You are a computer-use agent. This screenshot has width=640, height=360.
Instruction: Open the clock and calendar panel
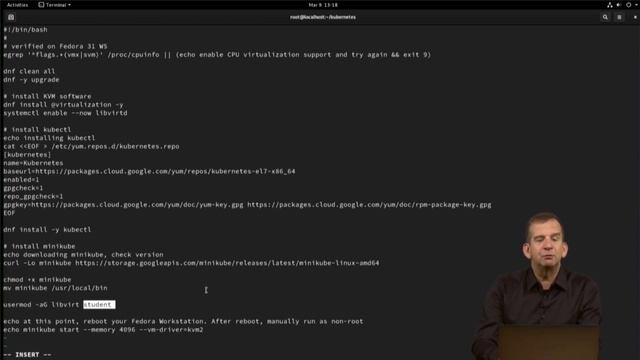point(323,5)
